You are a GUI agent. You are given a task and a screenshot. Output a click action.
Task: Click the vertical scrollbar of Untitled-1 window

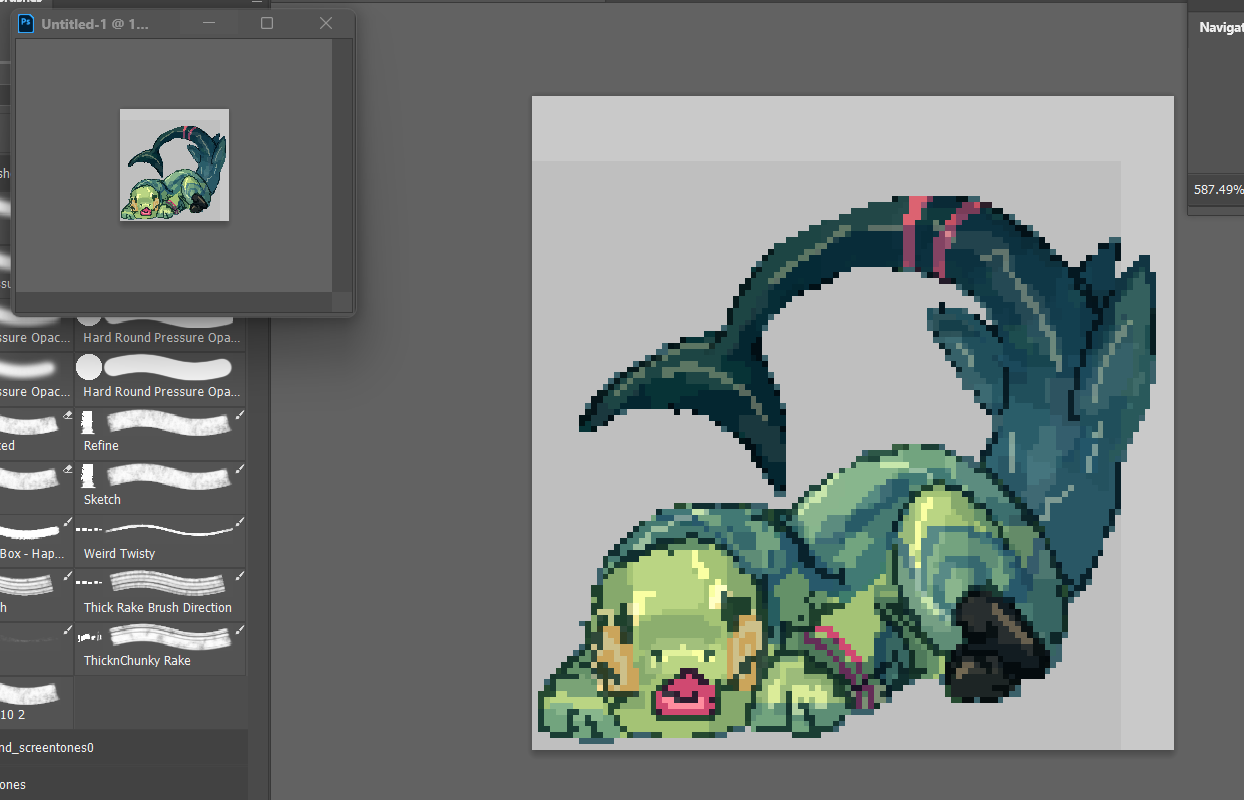click(342, 166)
